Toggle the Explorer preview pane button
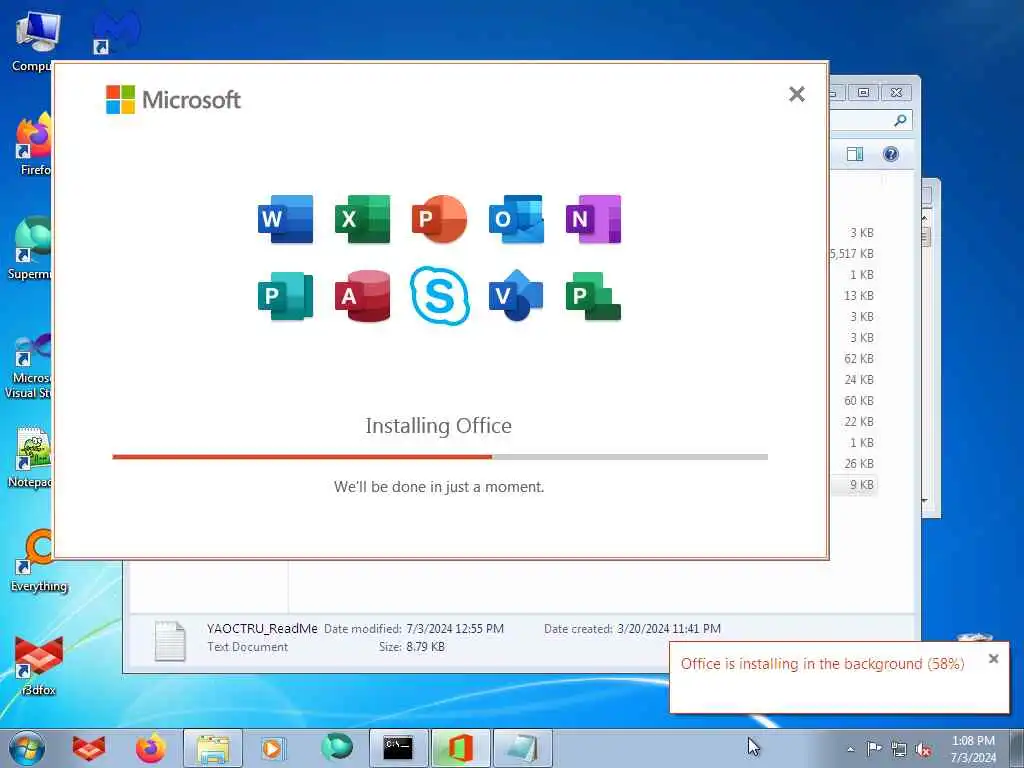This screenshot has height=768, width=1024. pos(855,154)
